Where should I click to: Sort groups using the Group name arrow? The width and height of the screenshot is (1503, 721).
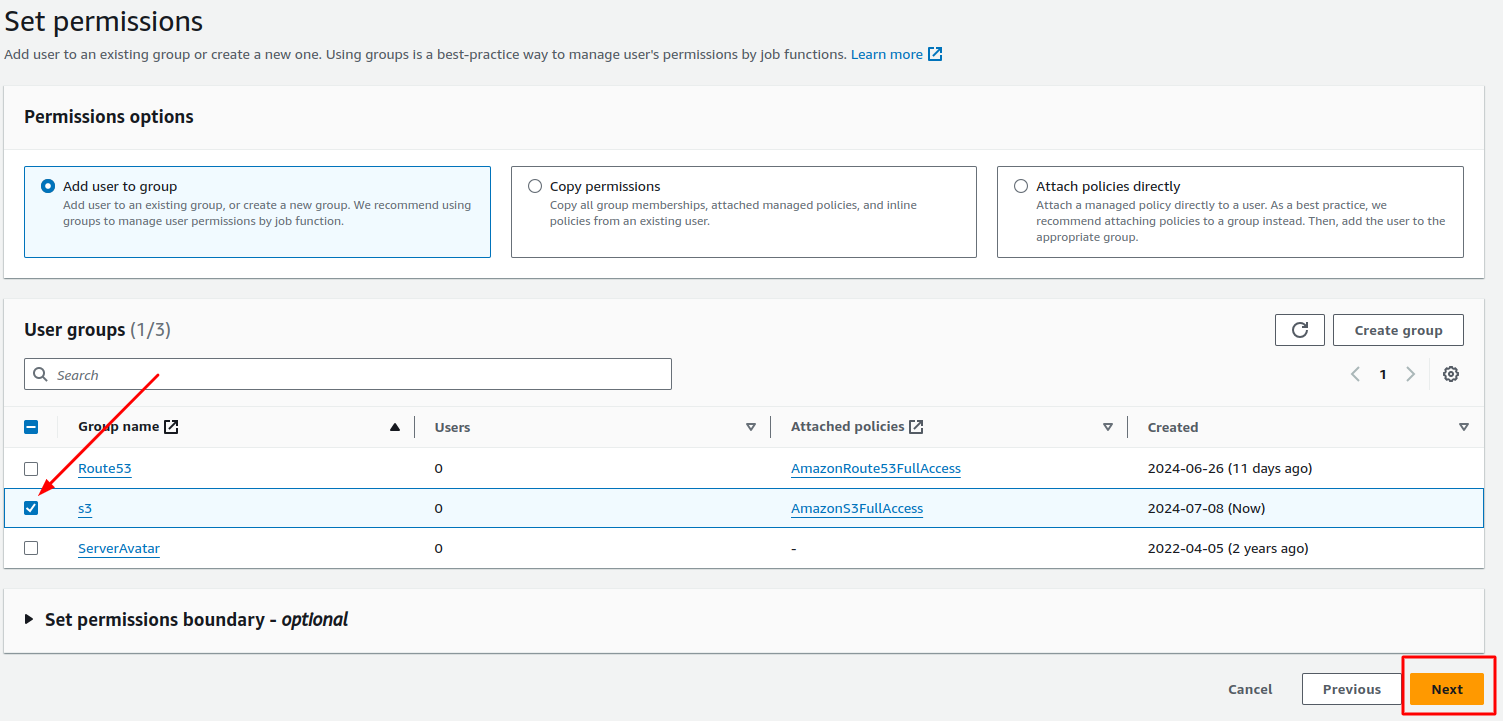click(396, 426)
